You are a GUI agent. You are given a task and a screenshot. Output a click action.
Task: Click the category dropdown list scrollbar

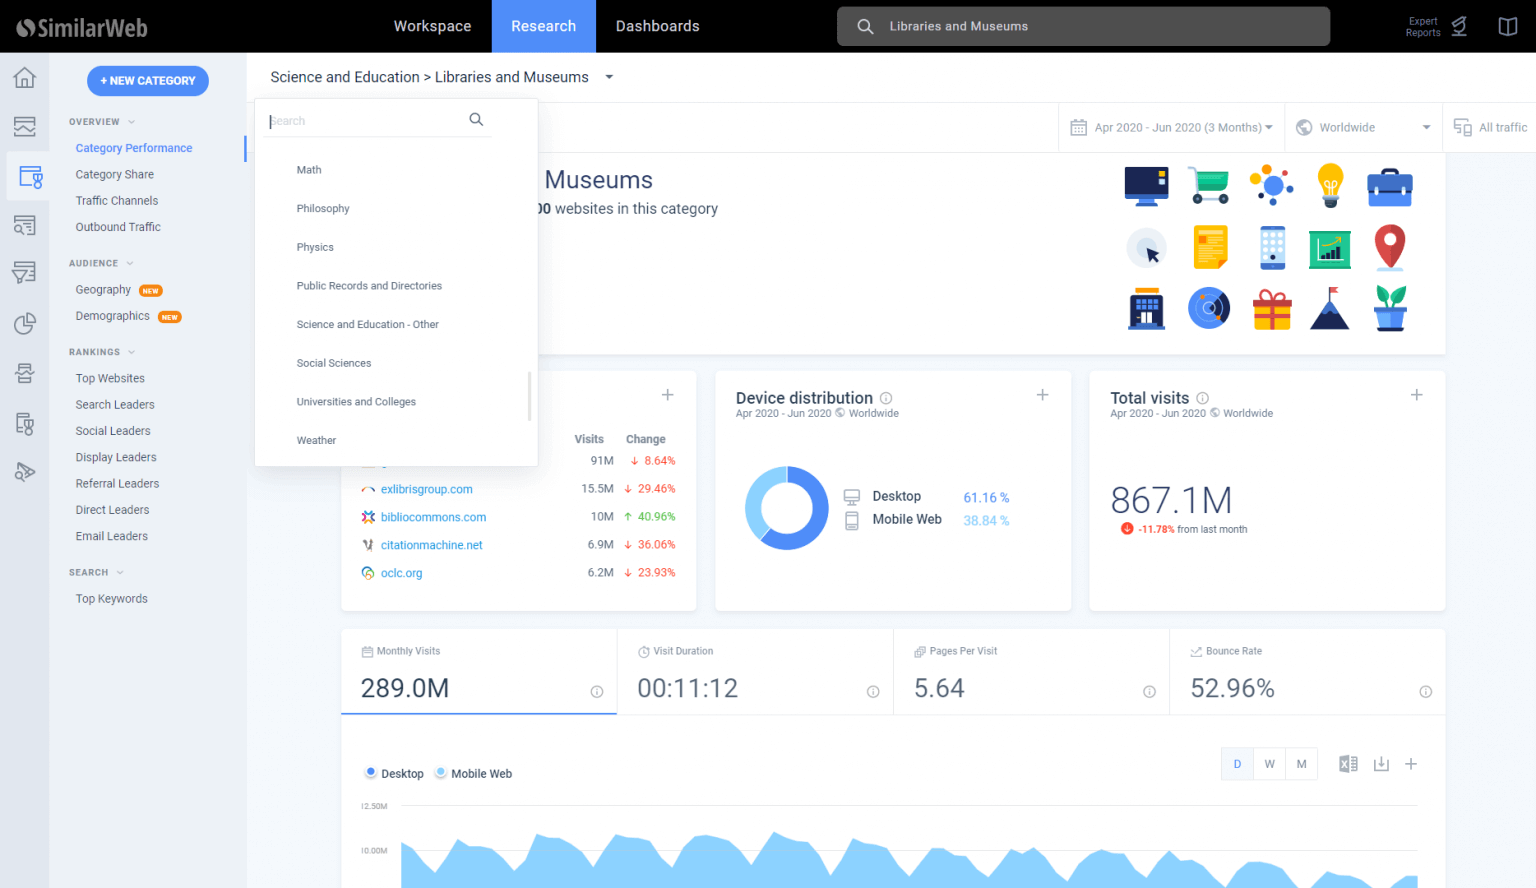coord(529,396)
